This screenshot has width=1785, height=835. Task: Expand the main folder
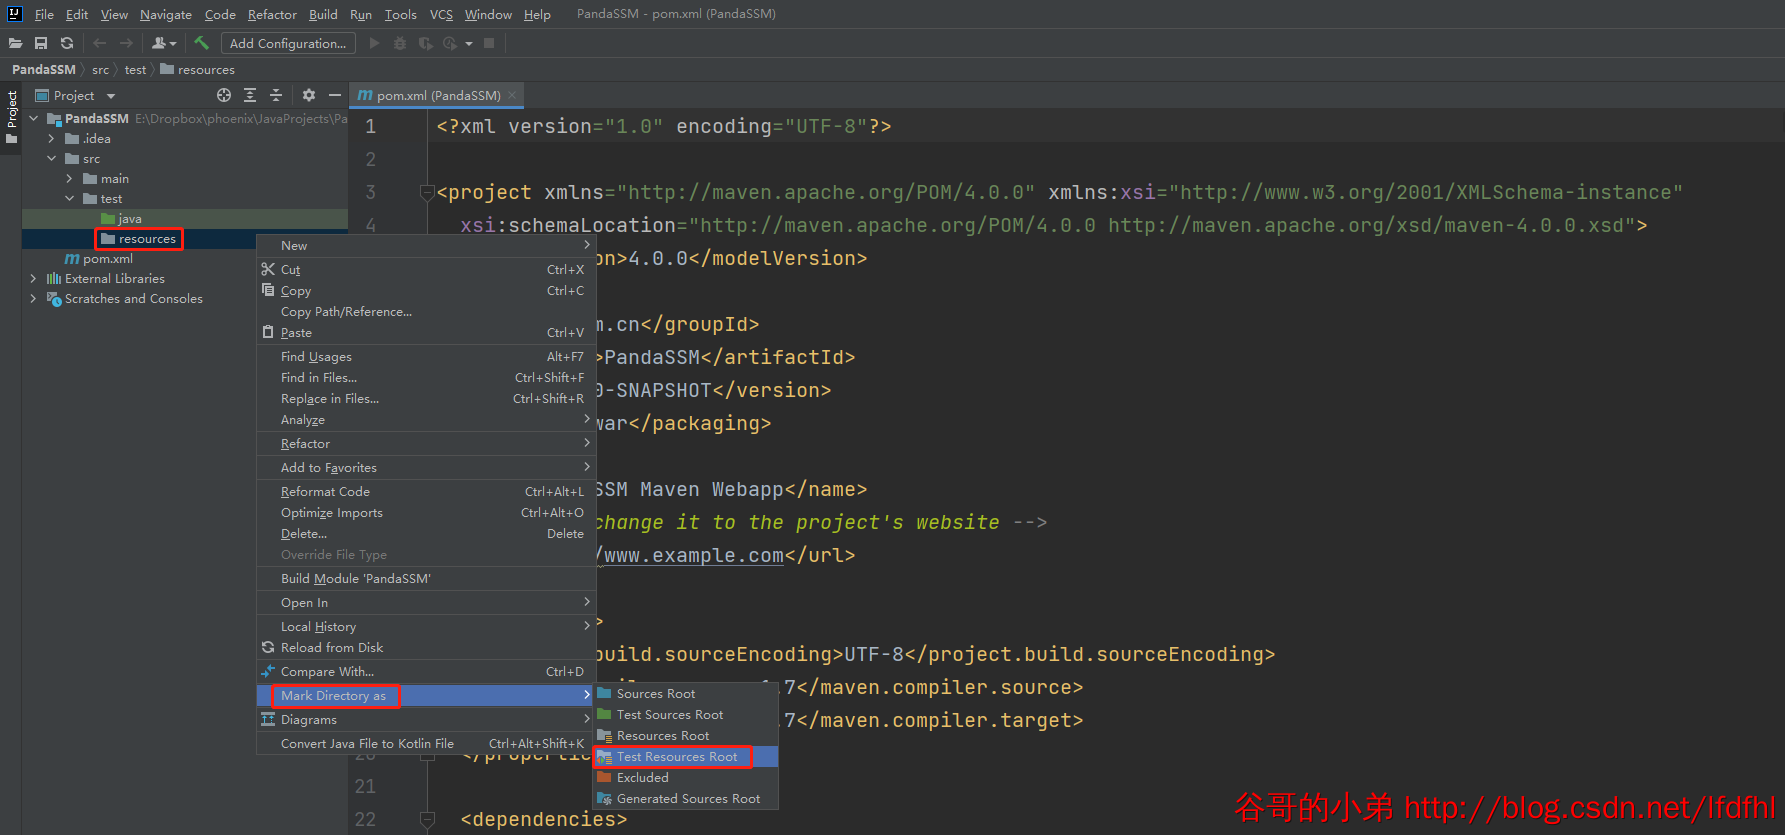(69, 178)
